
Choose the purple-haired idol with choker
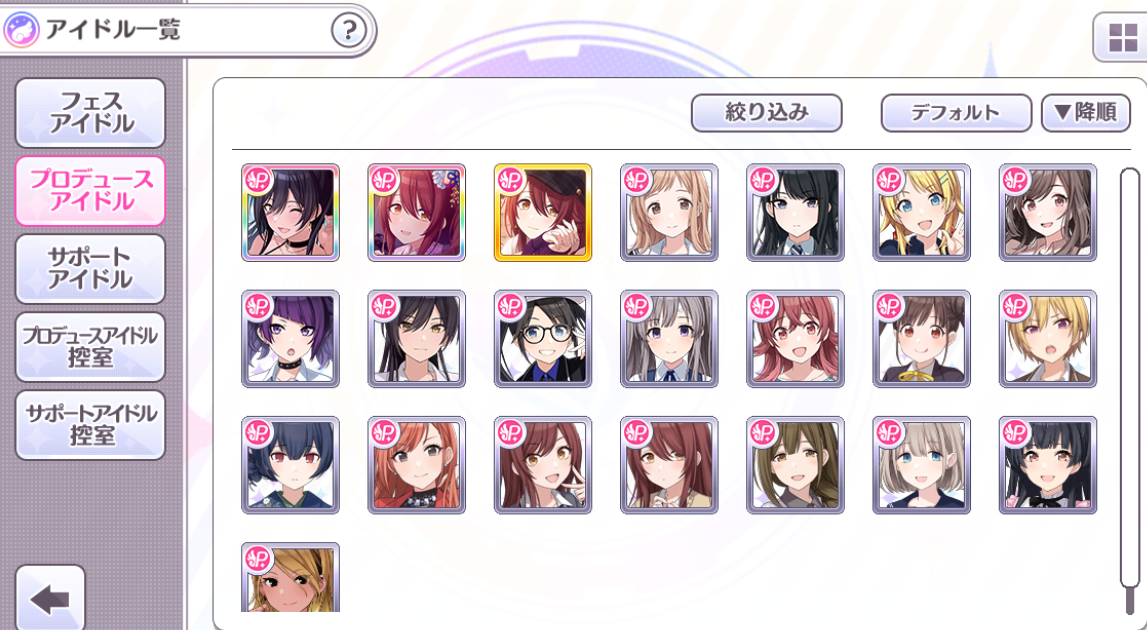(x=290, y=339)
